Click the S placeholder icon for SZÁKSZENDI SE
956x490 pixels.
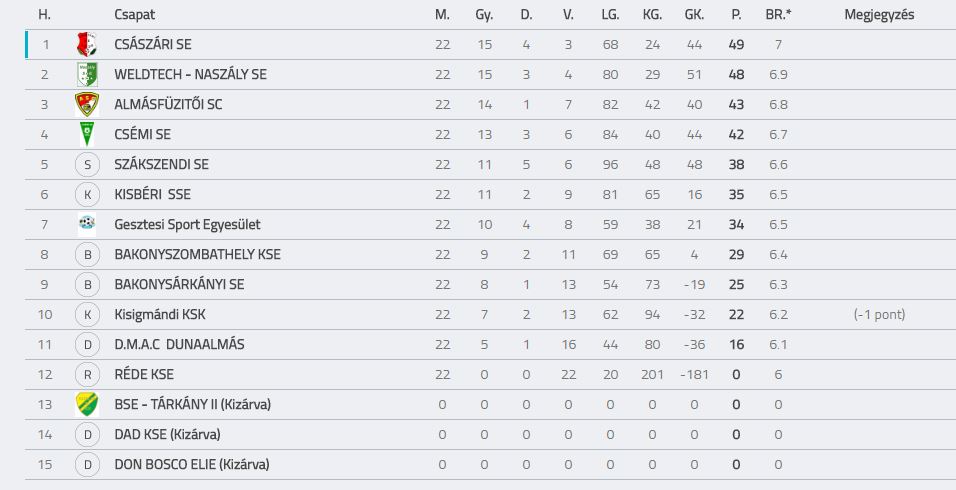[87, 165]
